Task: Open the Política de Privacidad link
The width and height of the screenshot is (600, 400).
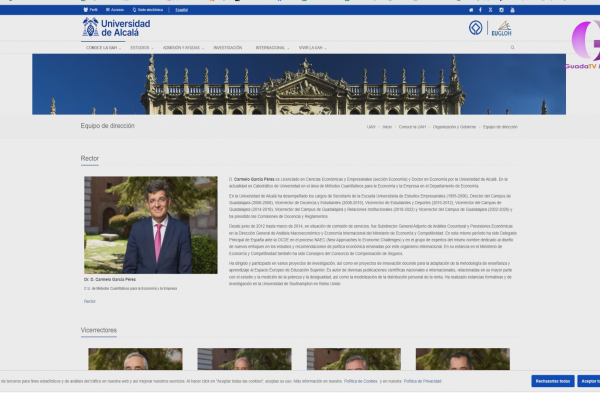Action: click(422, 381)
